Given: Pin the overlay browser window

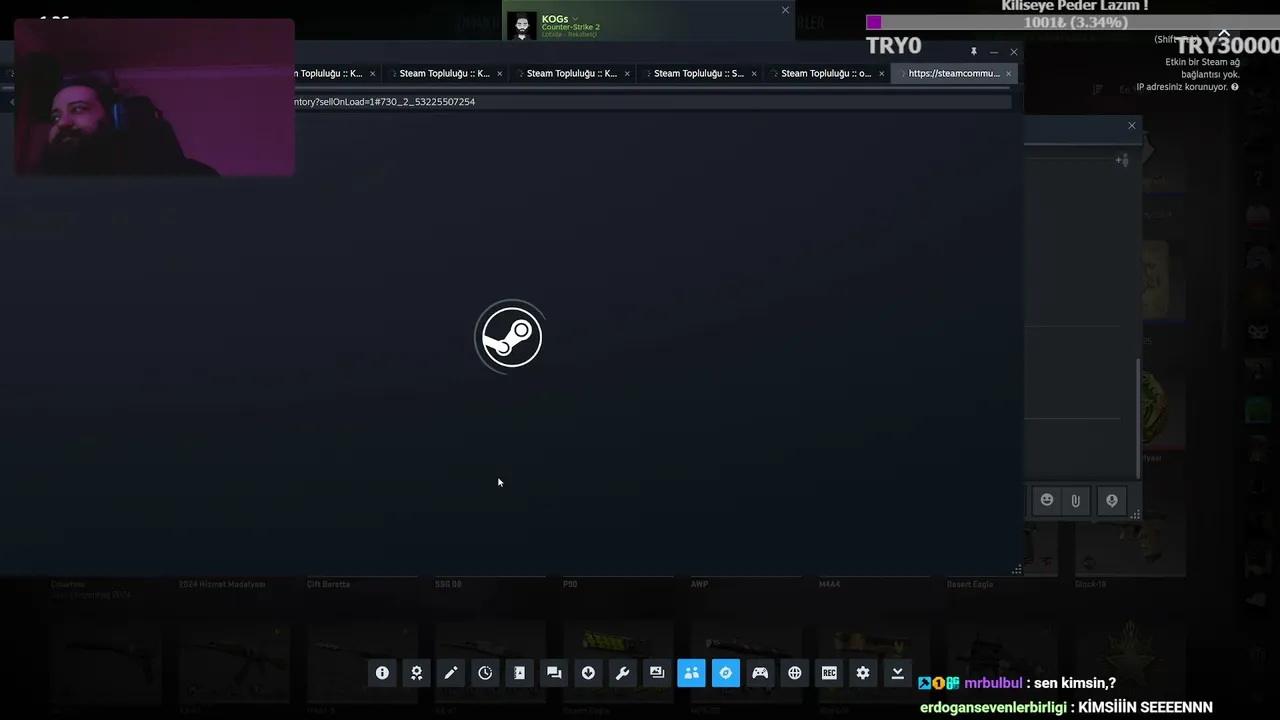Looking at the screenshot, I should point(973,52).
